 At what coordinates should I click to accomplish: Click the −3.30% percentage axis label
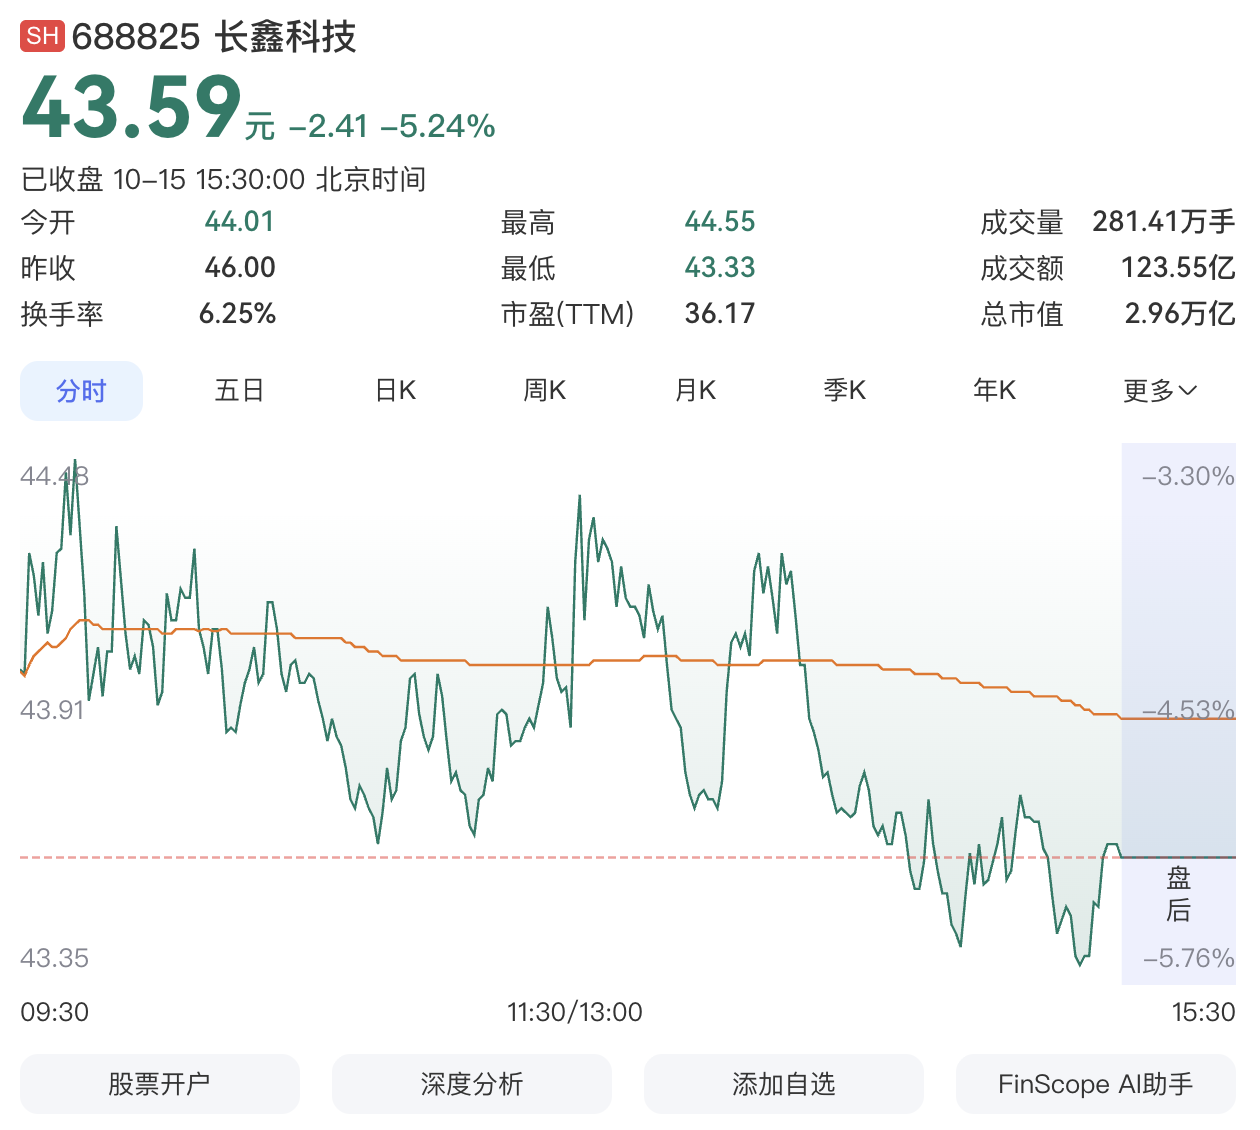point(1188,476)
